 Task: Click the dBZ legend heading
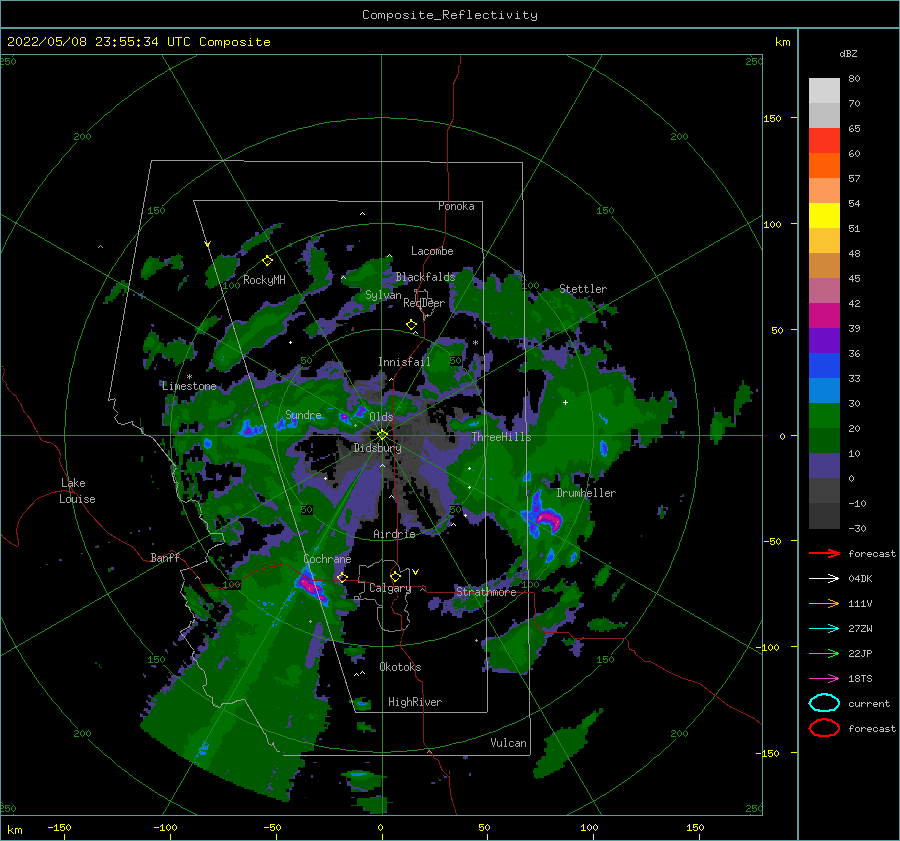pyautogui.click(x=848, y=54)
